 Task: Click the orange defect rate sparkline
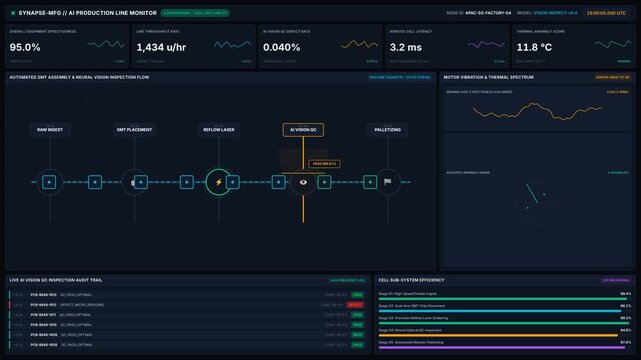pos(360,44)
